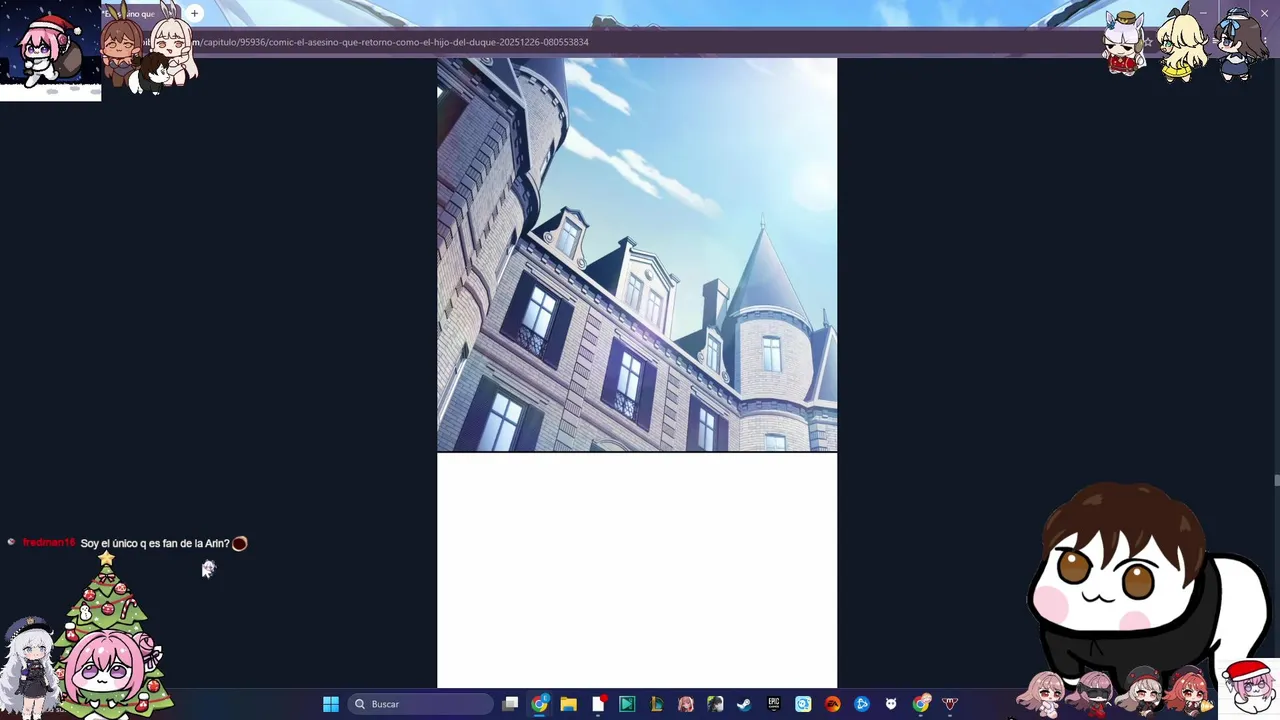Open the pink-haired anime character taskbar app
The width and height of the screenshot is (1280, 720).
pos(685,704)
